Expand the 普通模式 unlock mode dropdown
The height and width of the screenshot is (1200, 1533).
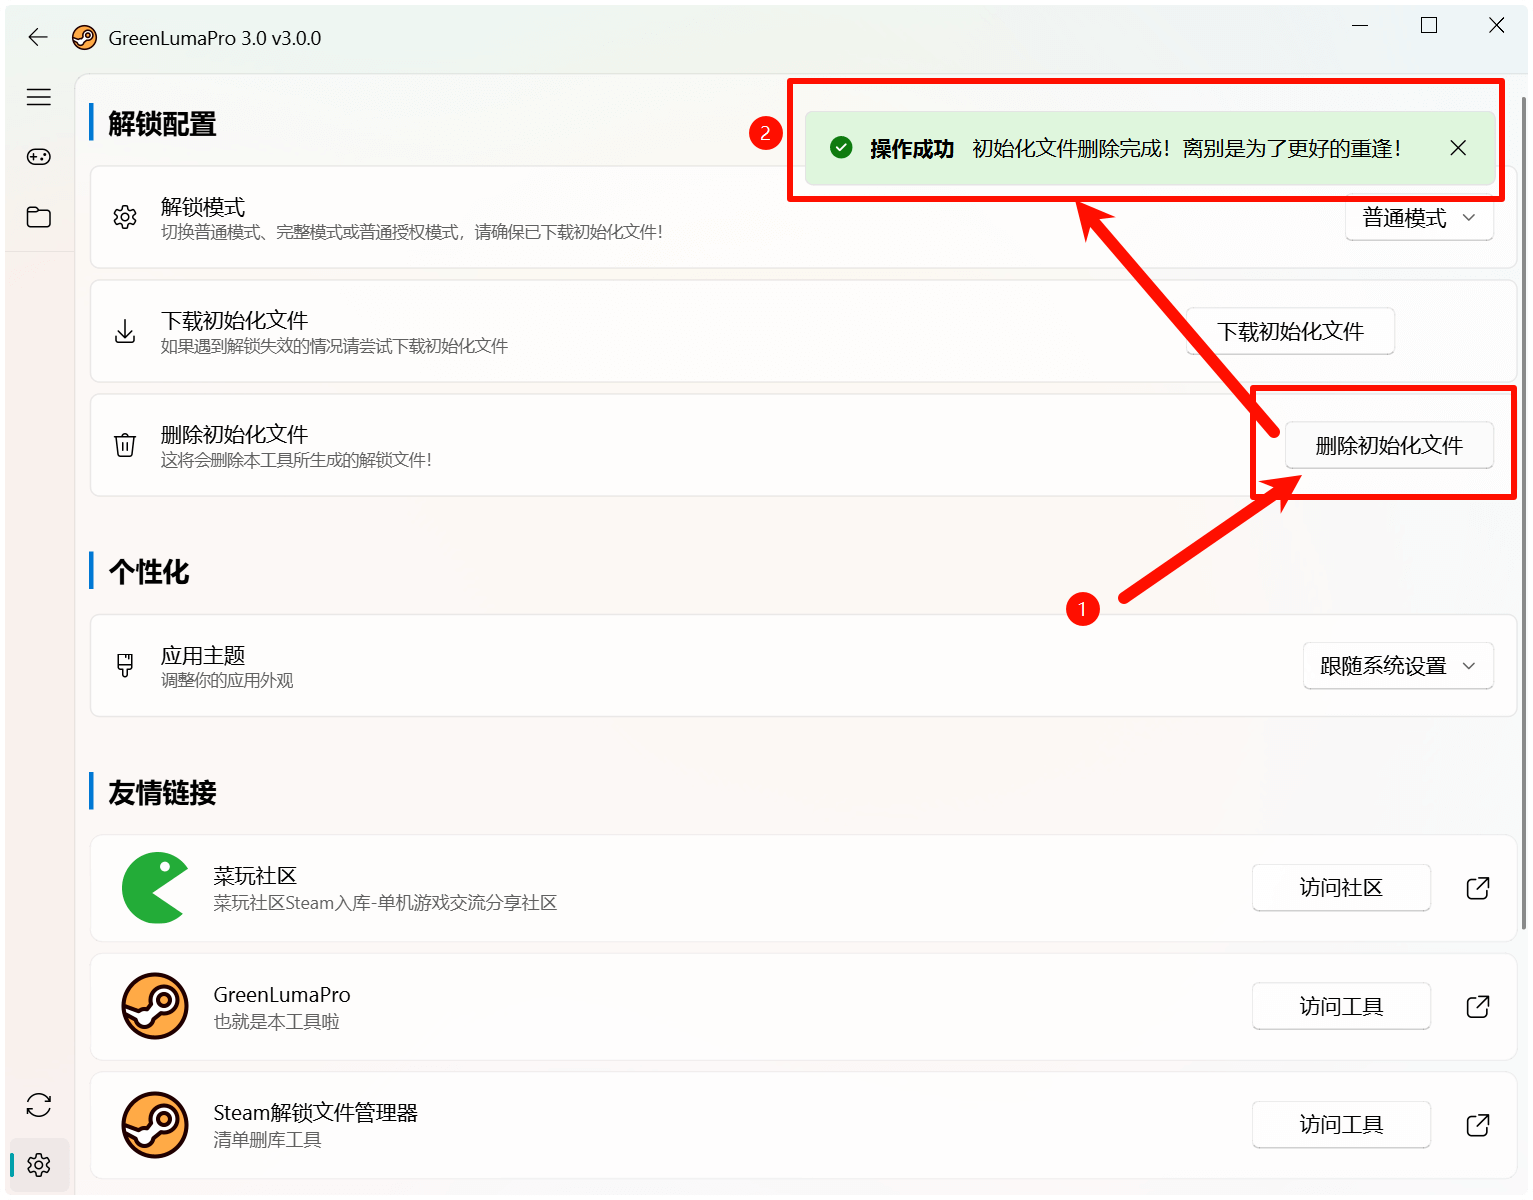click(x=1419, y=219)
